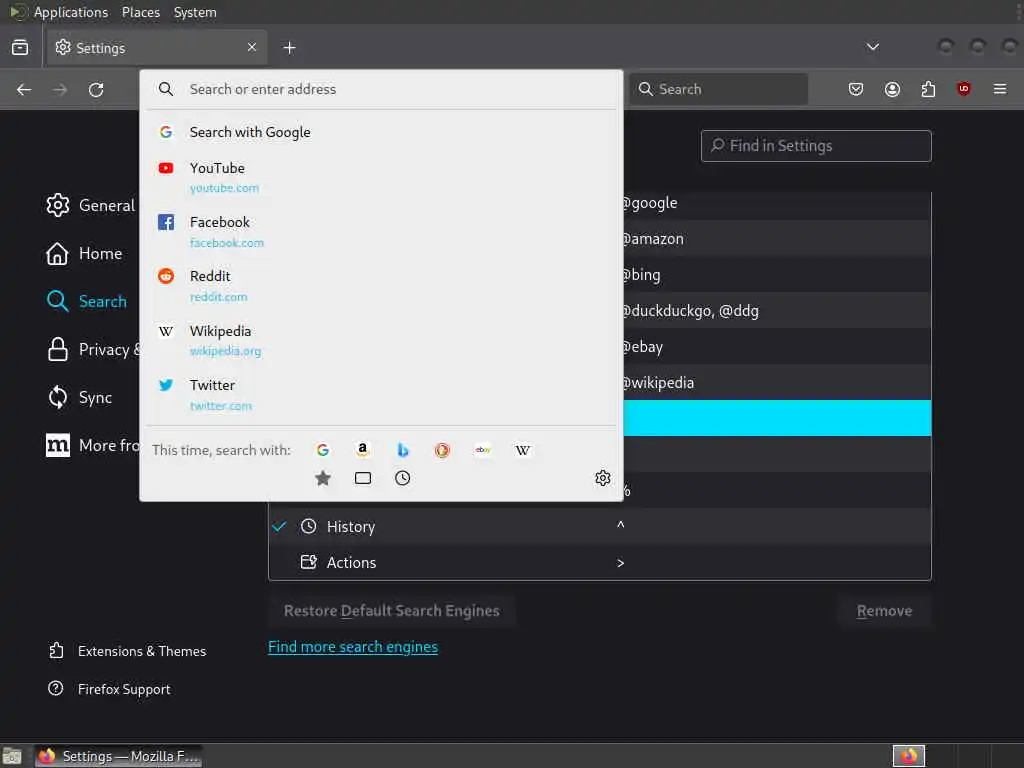This screenshot has height=768, width=1024.
Task: Click the show desktop icon in taskbar
Action: click(x=12, y=756)
